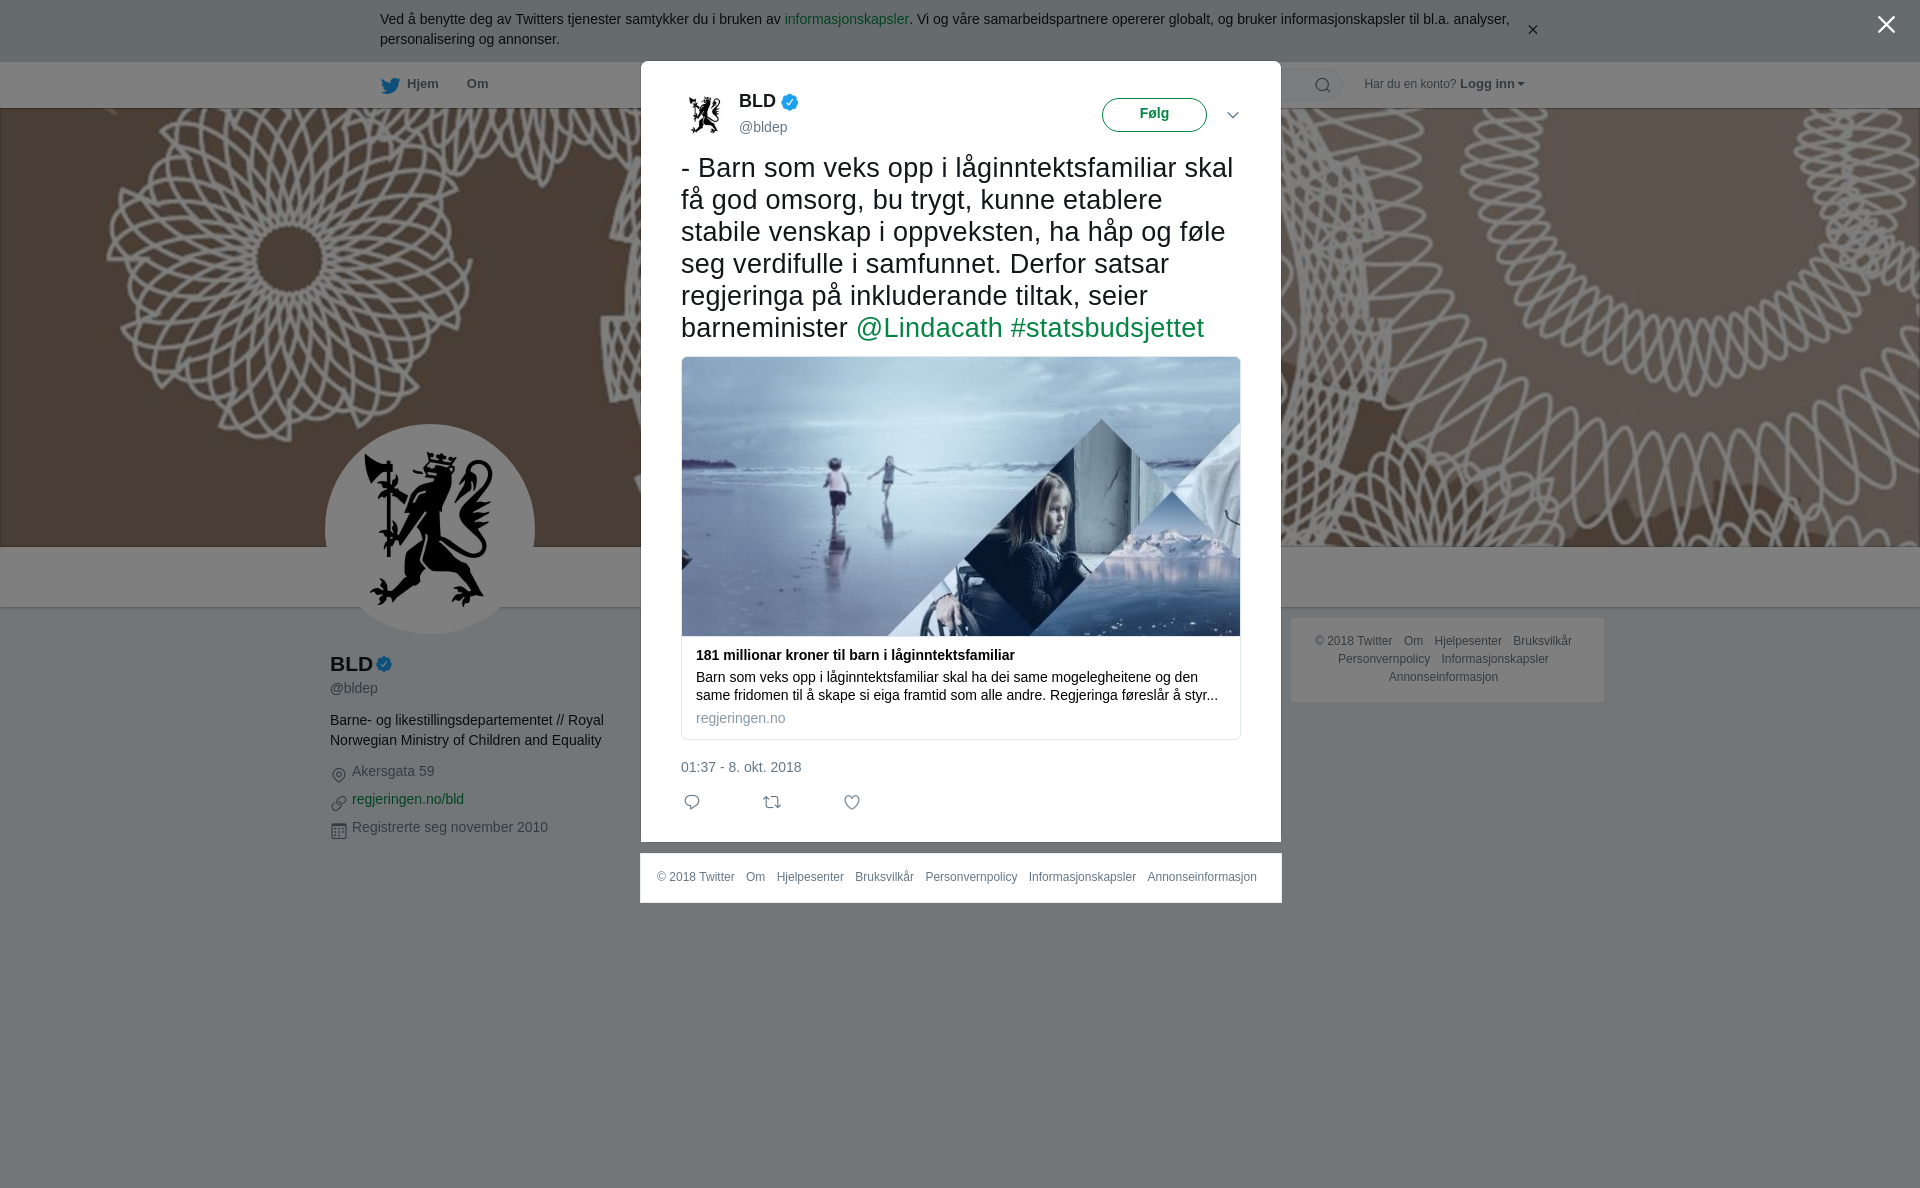
Task: Expand tweet options chevron beside Følg
Action: (x=1233, y=115)
